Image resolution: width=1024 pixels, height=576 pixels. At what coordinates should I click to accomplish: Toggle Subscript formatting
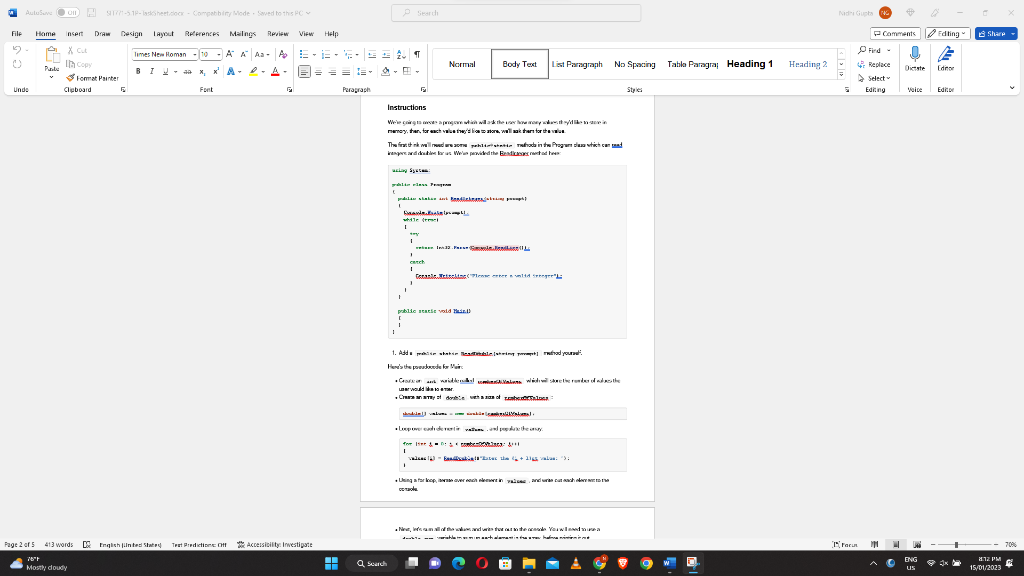coord(202,71)
